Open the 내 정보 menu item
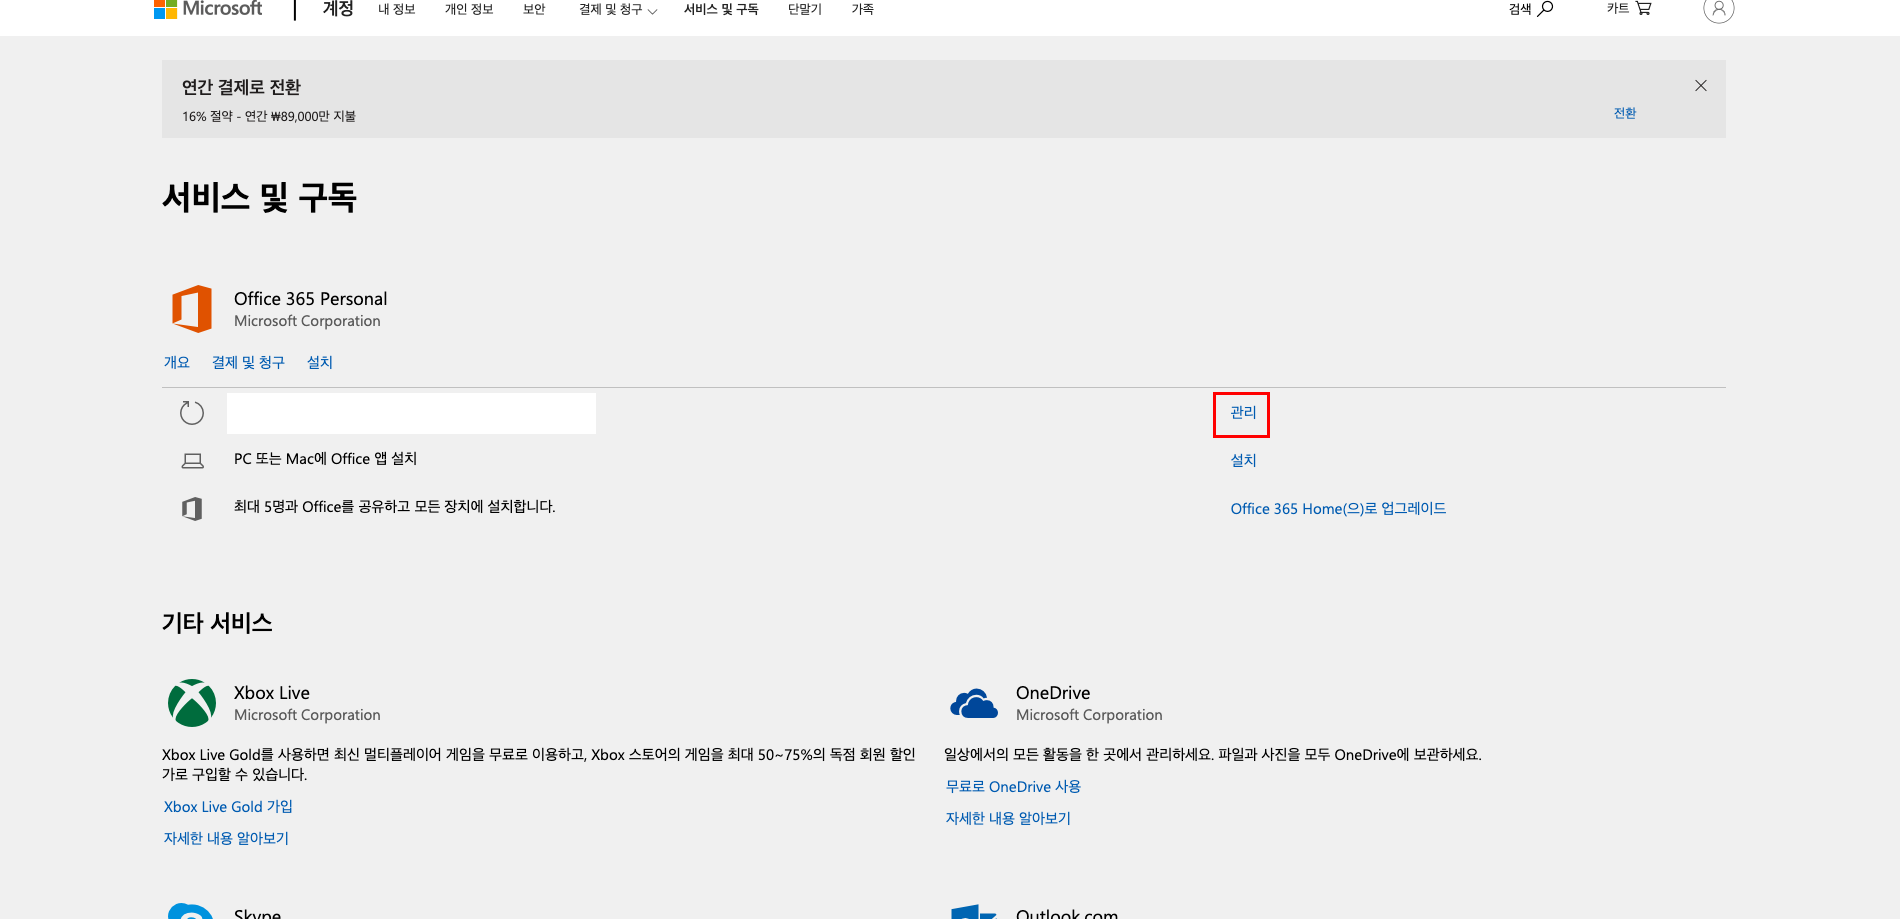 (x=396, y=10)
